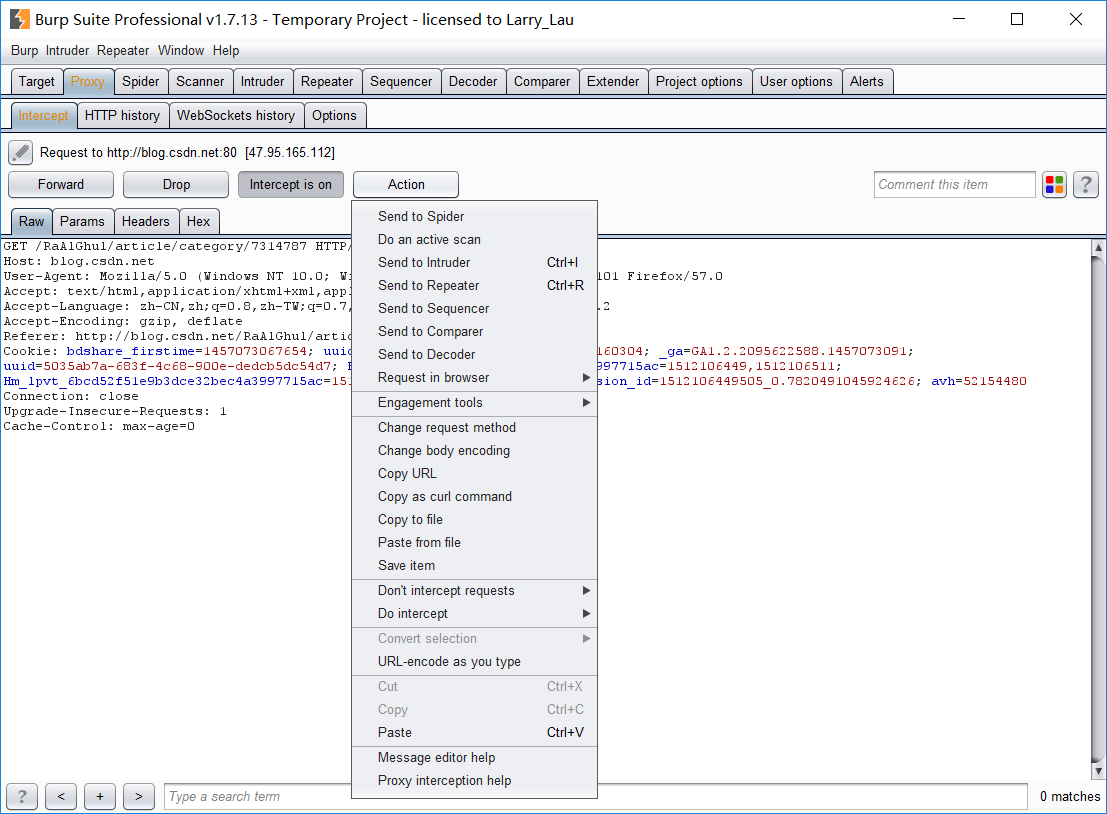This screenshot has width=1107, height=814.
Task: Choose Paste in the context menu
Action: 474,733
